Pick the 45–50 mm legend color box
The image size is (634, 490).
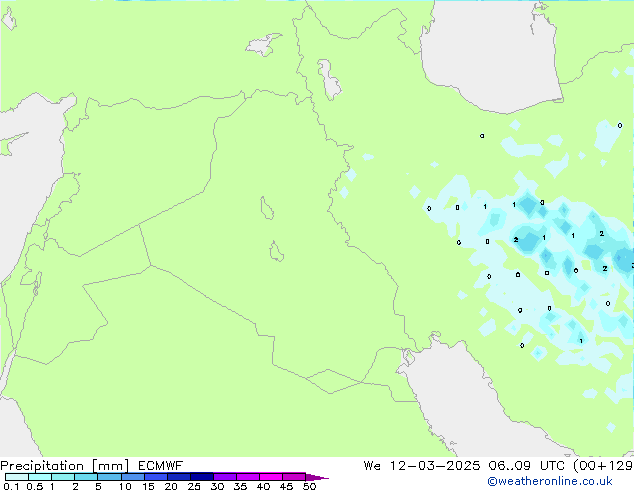[294, 477]
